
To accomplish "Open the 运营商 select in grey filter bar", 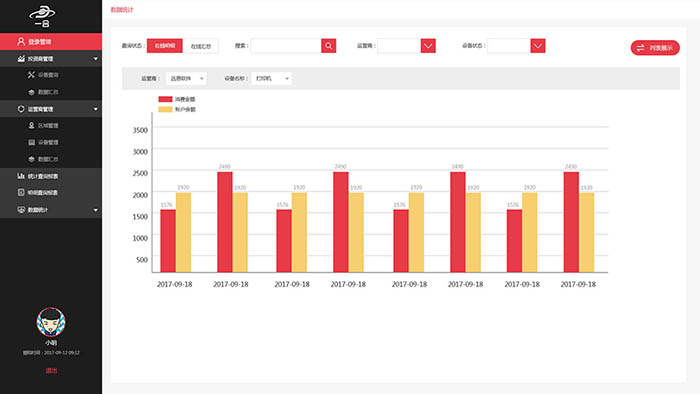I will 186,79.
